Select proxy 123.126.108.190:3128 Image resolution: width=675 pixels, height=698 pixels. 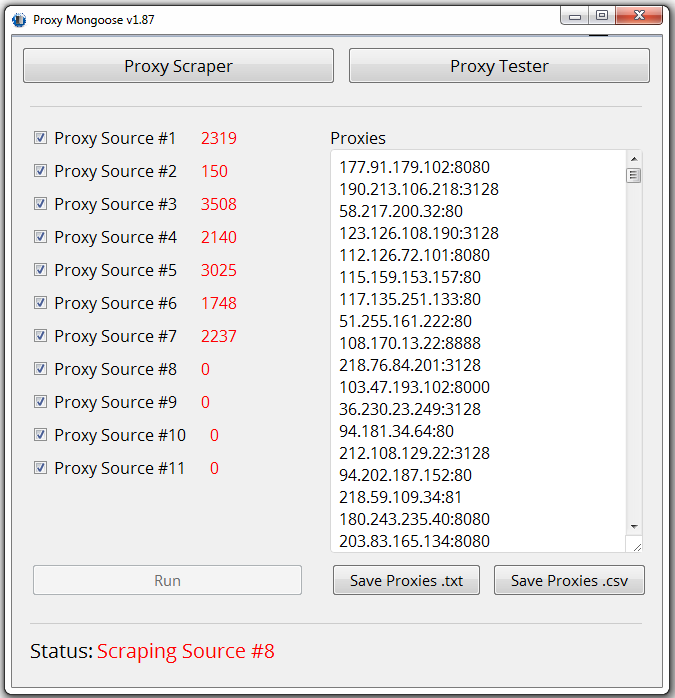click(x=419, y=233)
